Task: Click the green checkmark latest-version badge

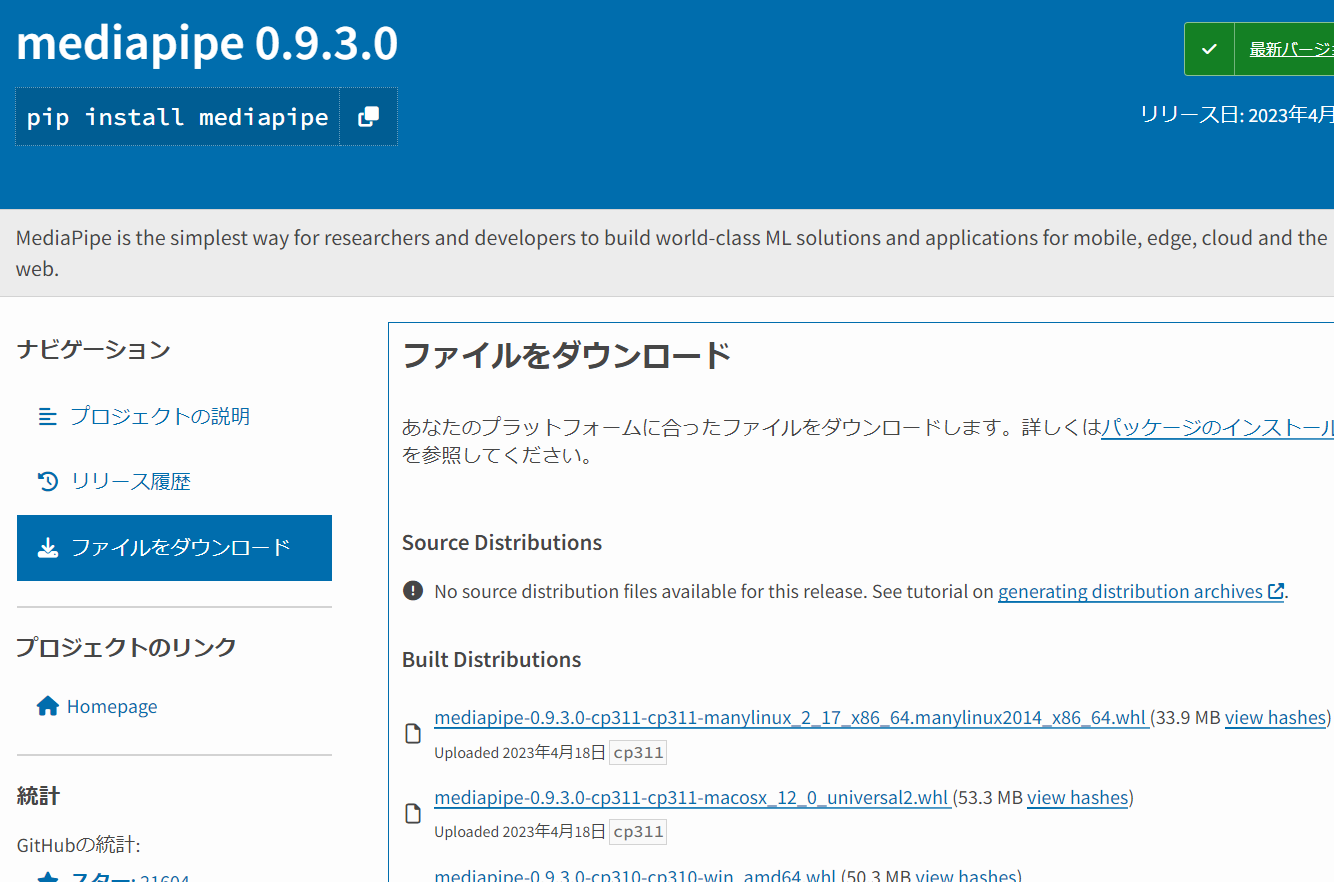Action: point(1209,49)
